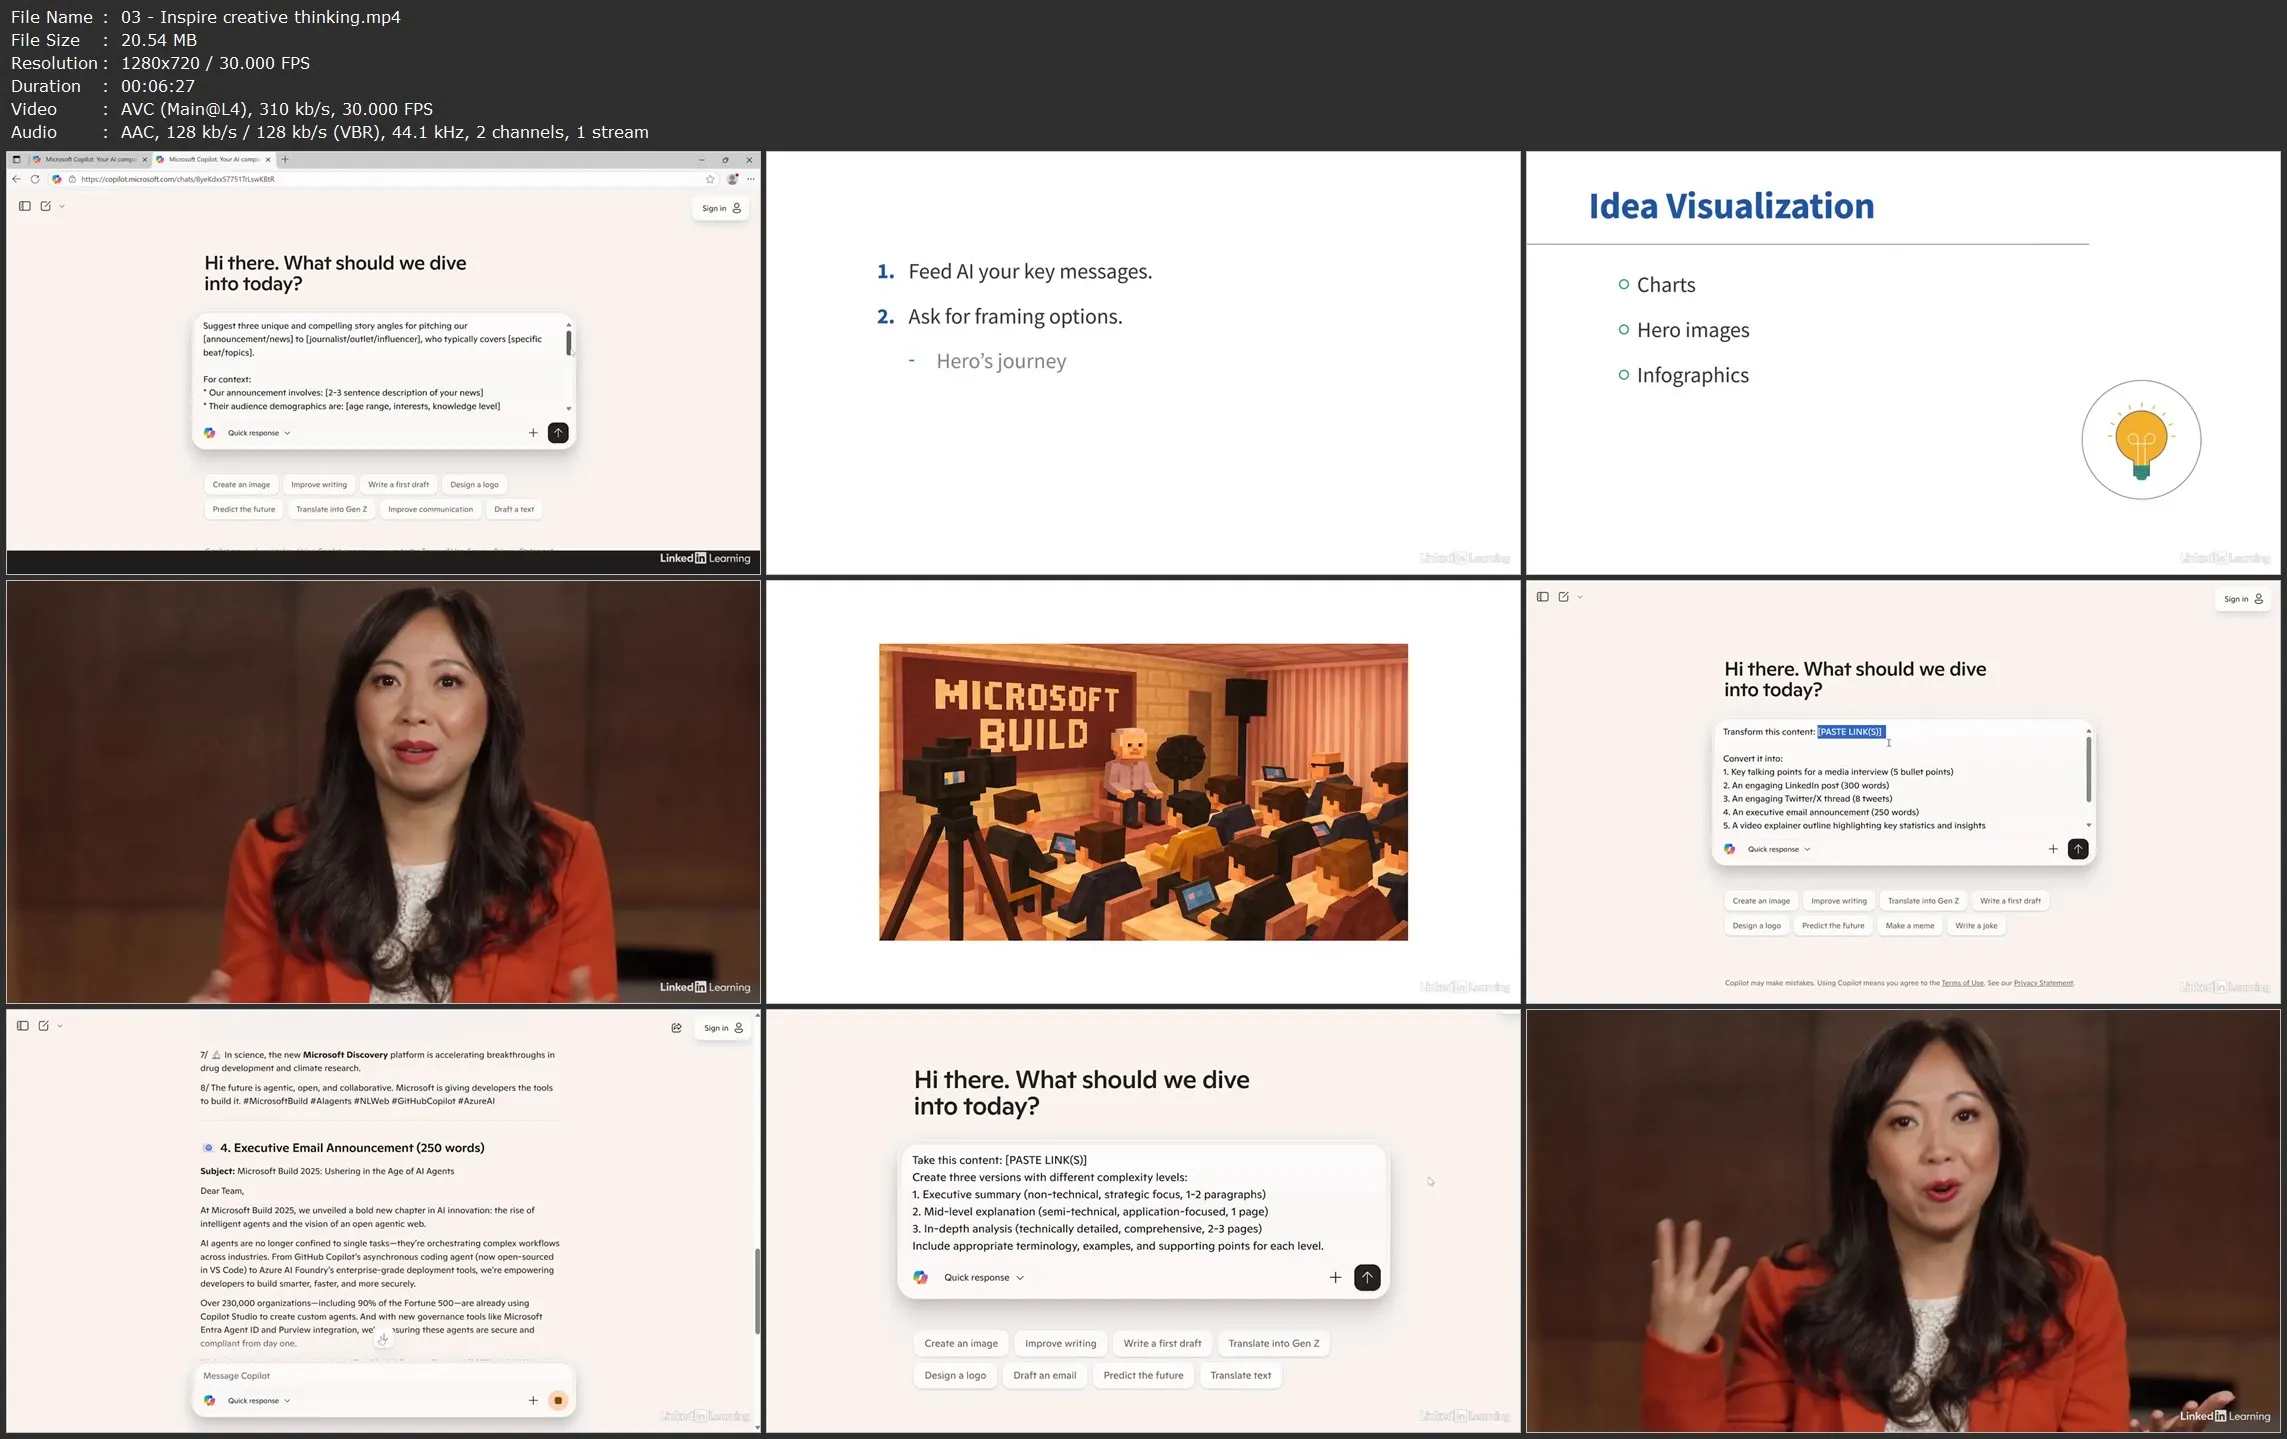Click browser back arrow beside the copilot.microsoft.com URL
This screenshot has width=2287, height=1439.
(x=16, y=179)
